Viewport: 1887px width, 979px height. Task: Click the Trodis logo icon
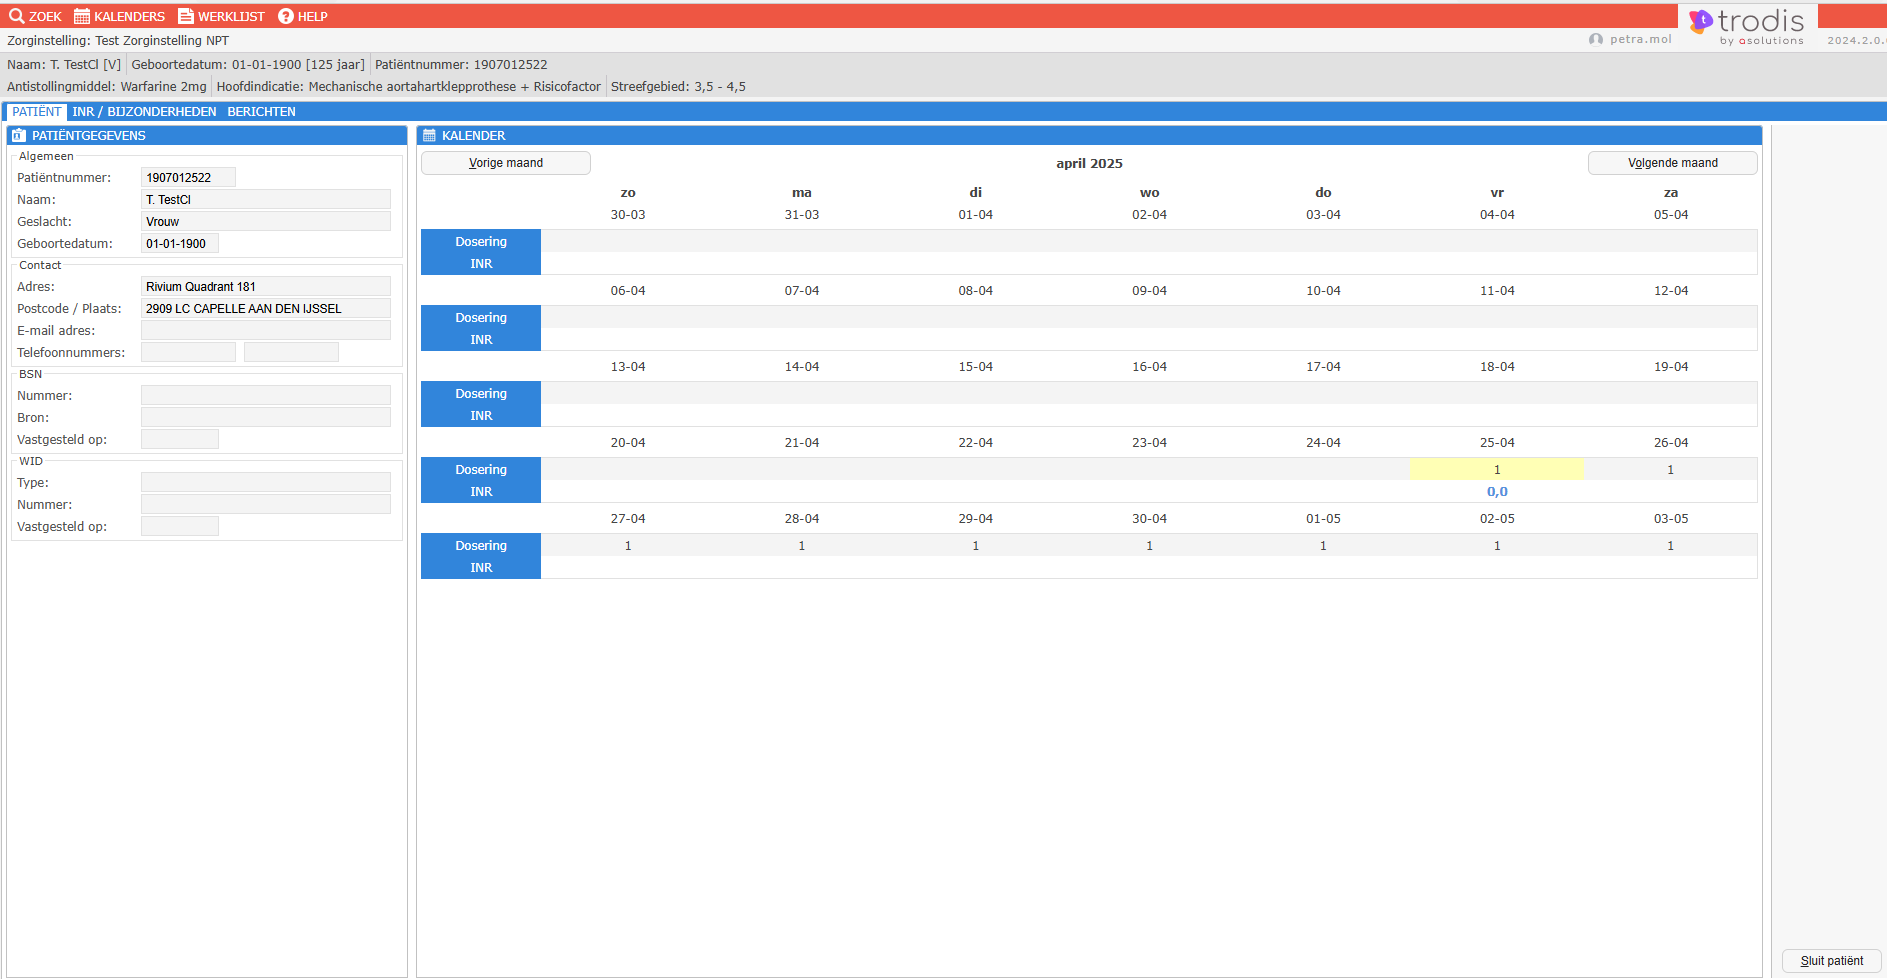pyautogui.click(x=1701, y=21)
